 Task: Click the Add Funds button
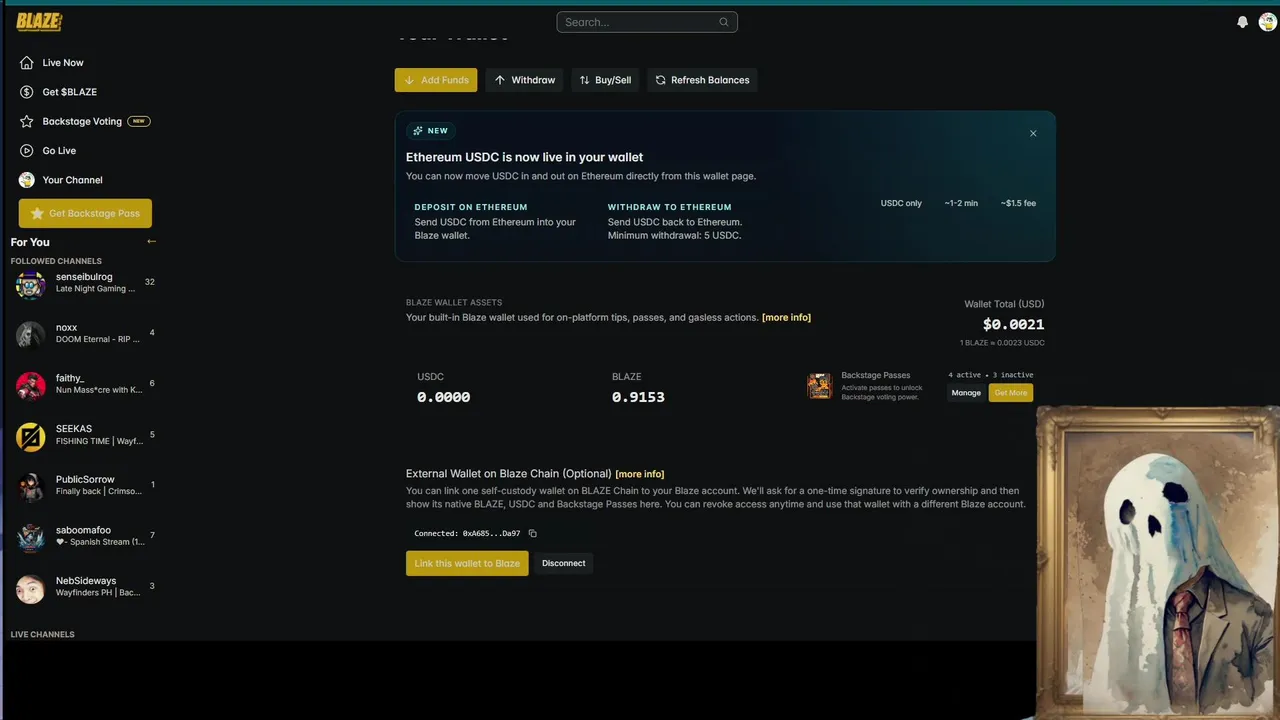(x=436, y=80)
